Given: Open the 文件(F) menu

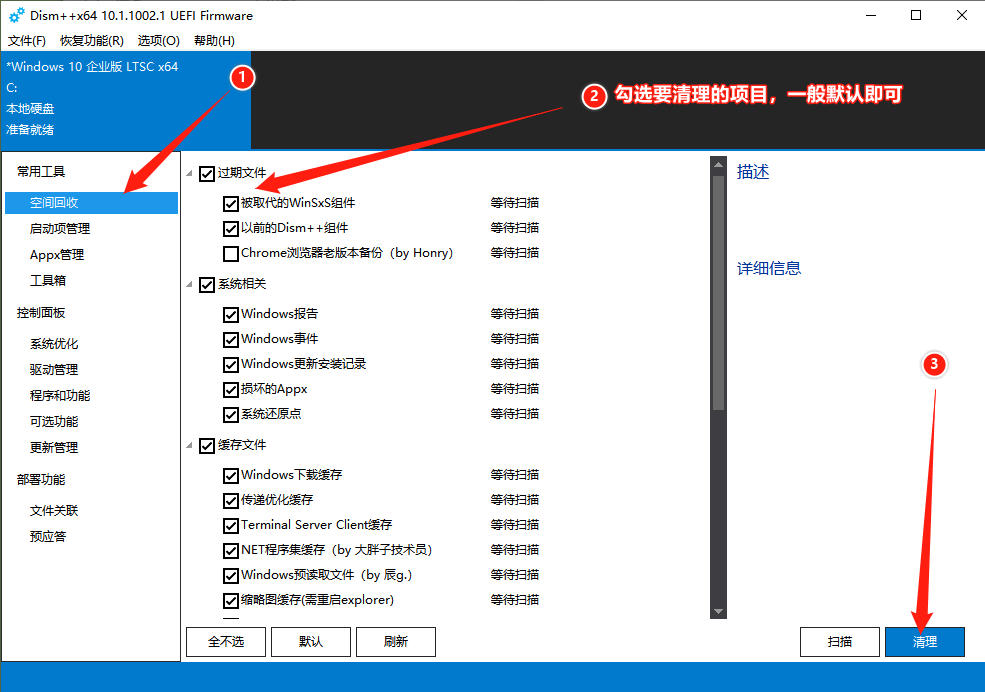Looking at the screenshot, I should (x=26, y=41).
